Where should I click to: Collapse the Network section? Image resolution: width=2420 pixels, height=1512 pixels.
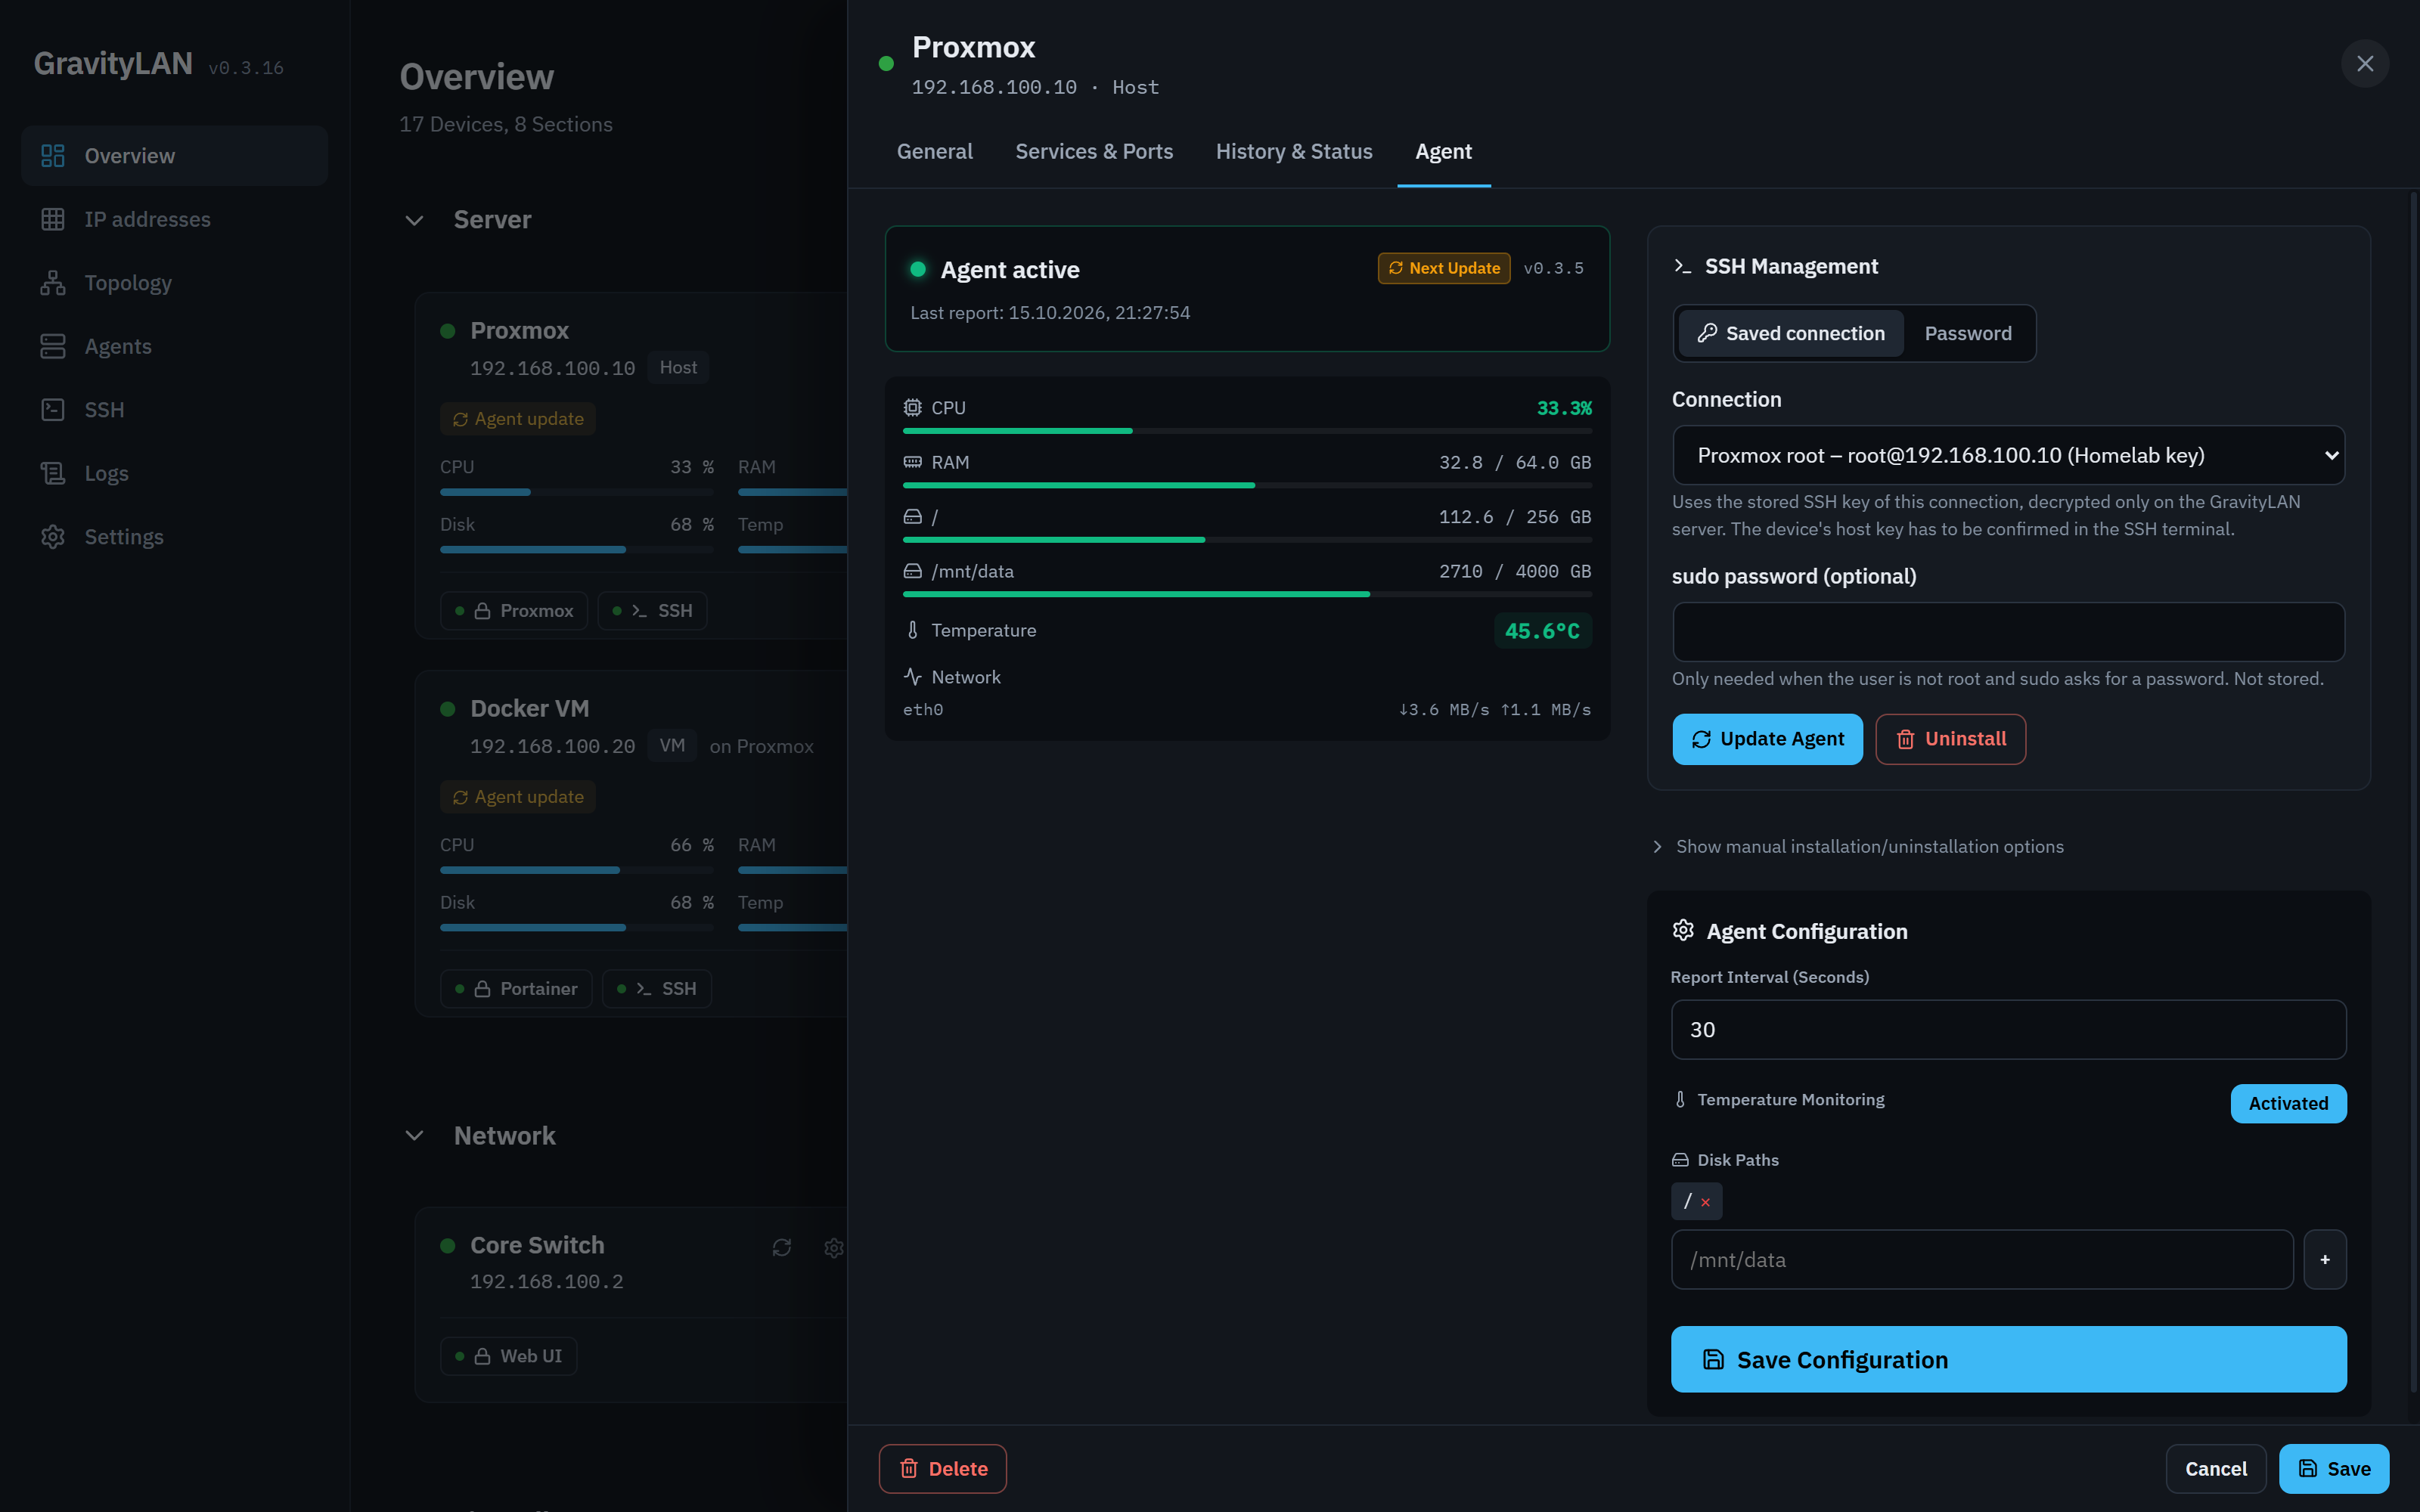[x=414, y=1136]
